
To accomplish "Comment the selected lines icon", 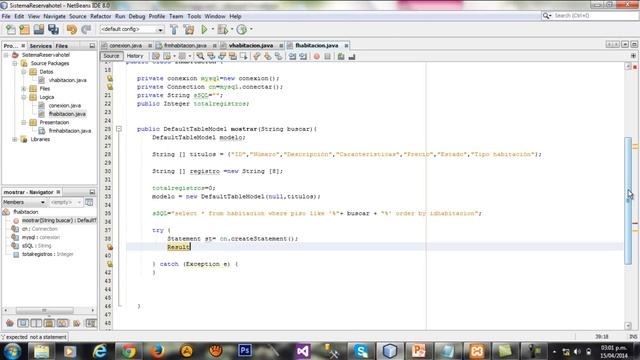I will [341, 56].
